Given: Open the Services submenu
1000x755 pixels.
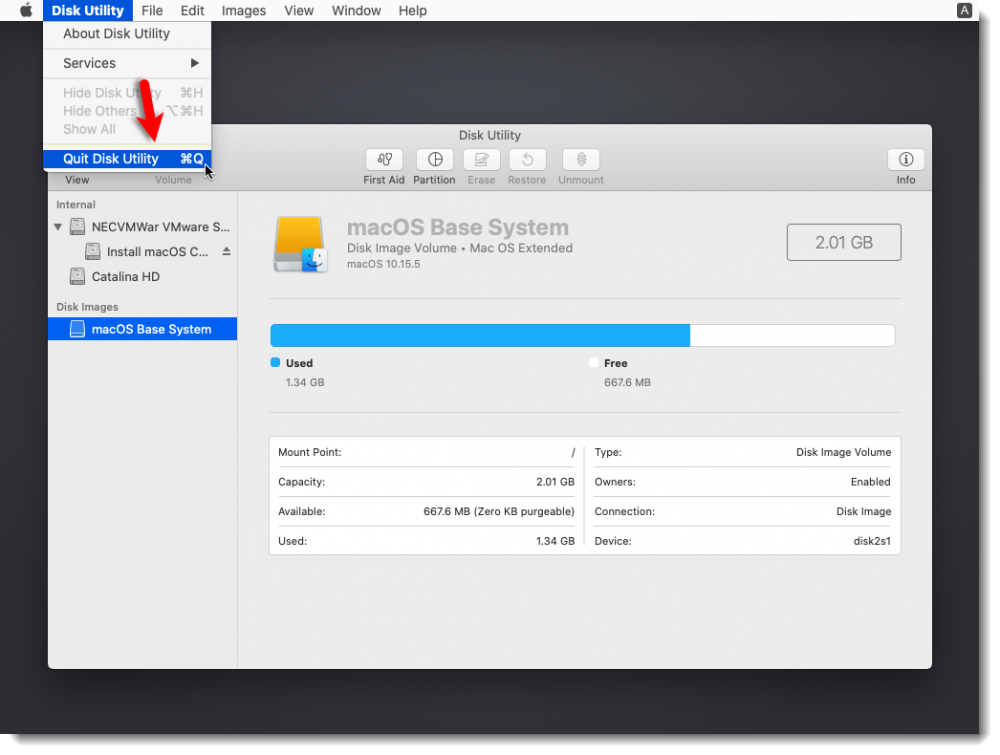Looking at the screenshot, I should 89,62.
